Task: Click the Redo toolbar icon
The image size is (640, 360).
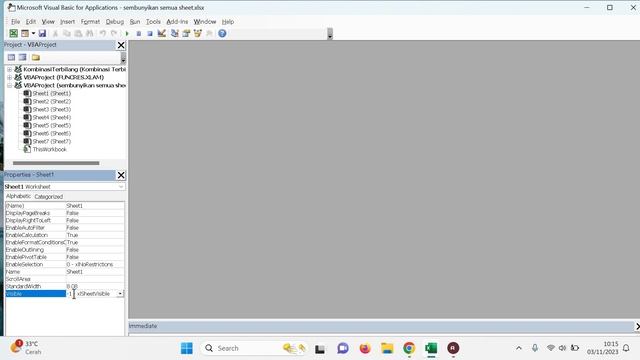Action: [x=114, y=33]
